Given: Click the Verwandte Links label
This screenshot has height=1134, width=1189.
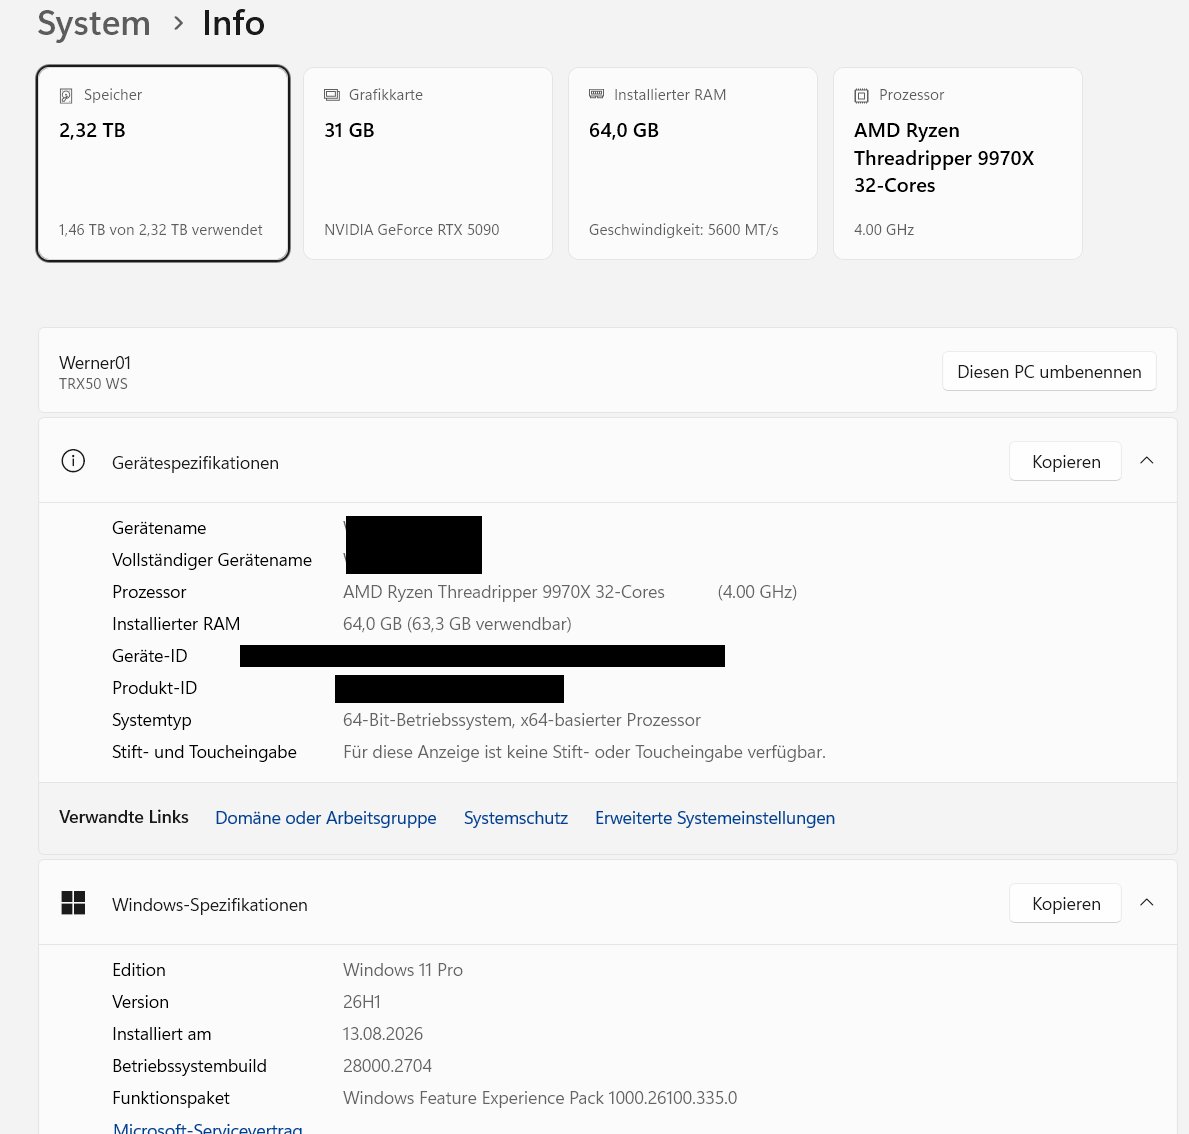Looking at the screenshot, I should (x=124, y=817).
